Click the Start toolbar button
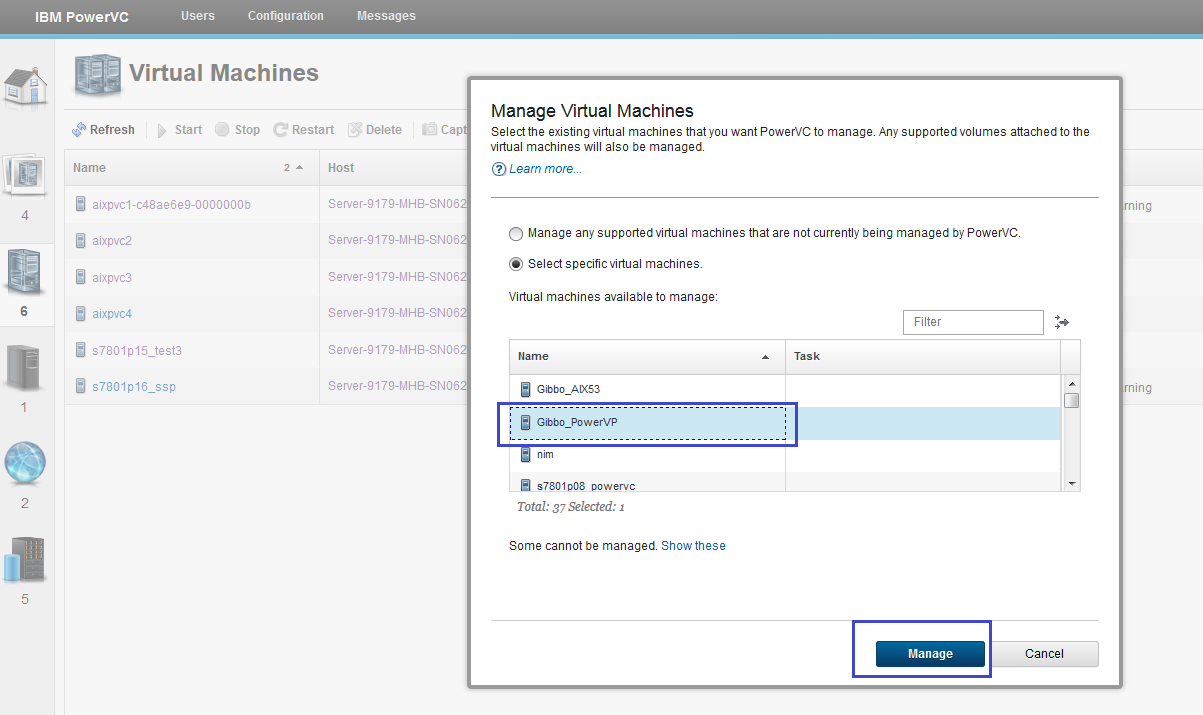The height and width of the screenshot is (715, 1203). tap(179, 130)
